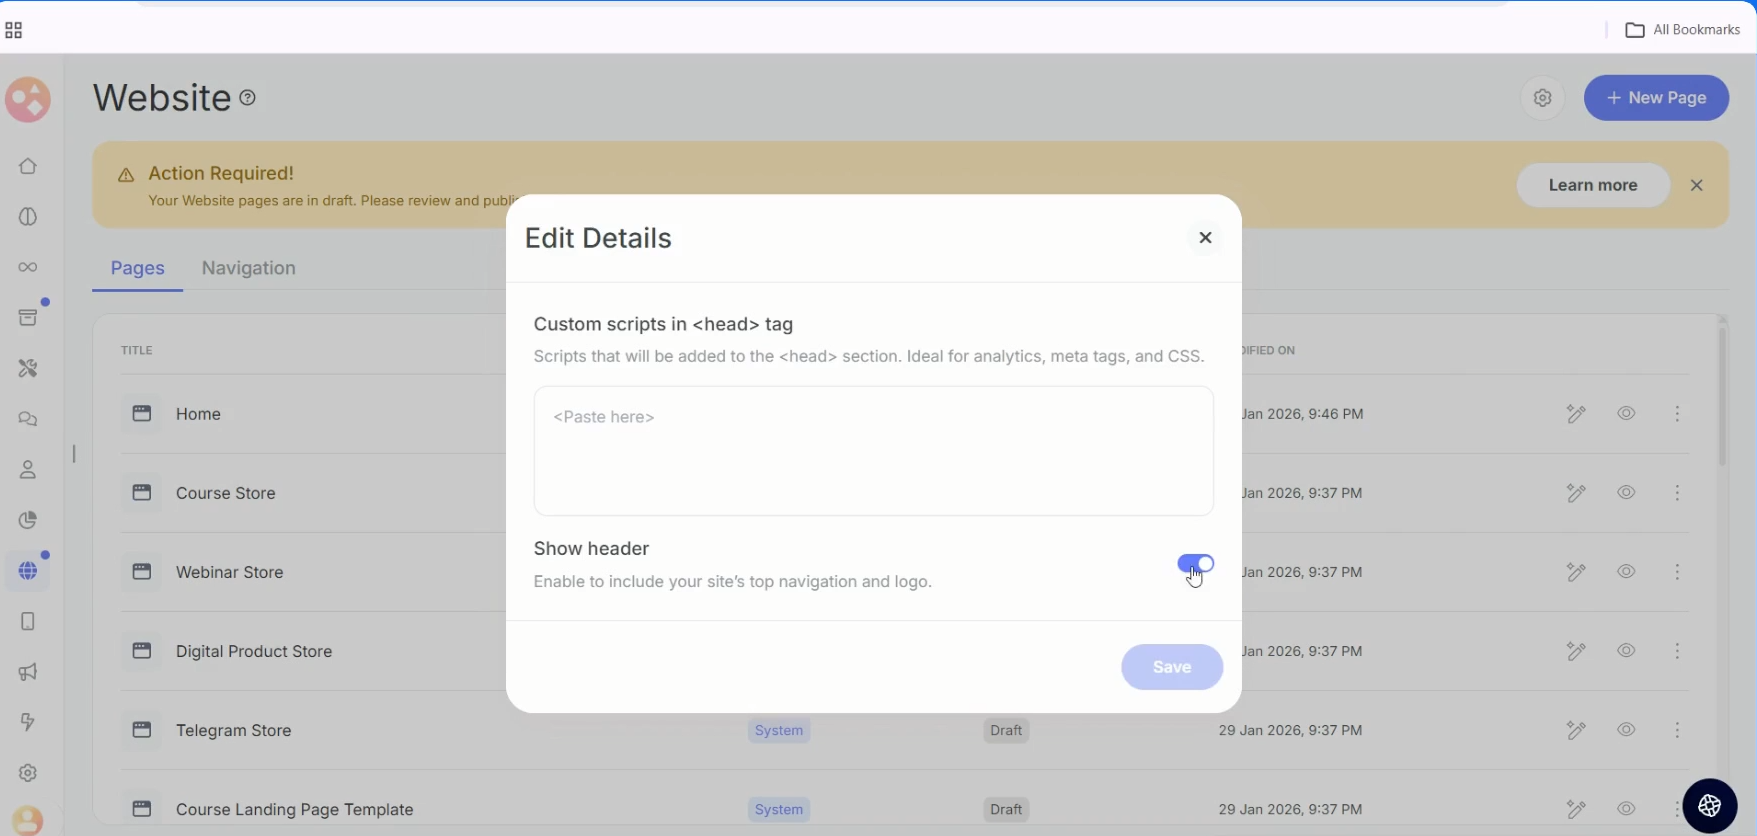This screenshot has height=836, width=1757.
Task: Click the lightning bolt automation sidebar icon
Action: pyautogui.click(x=28, y=722)
